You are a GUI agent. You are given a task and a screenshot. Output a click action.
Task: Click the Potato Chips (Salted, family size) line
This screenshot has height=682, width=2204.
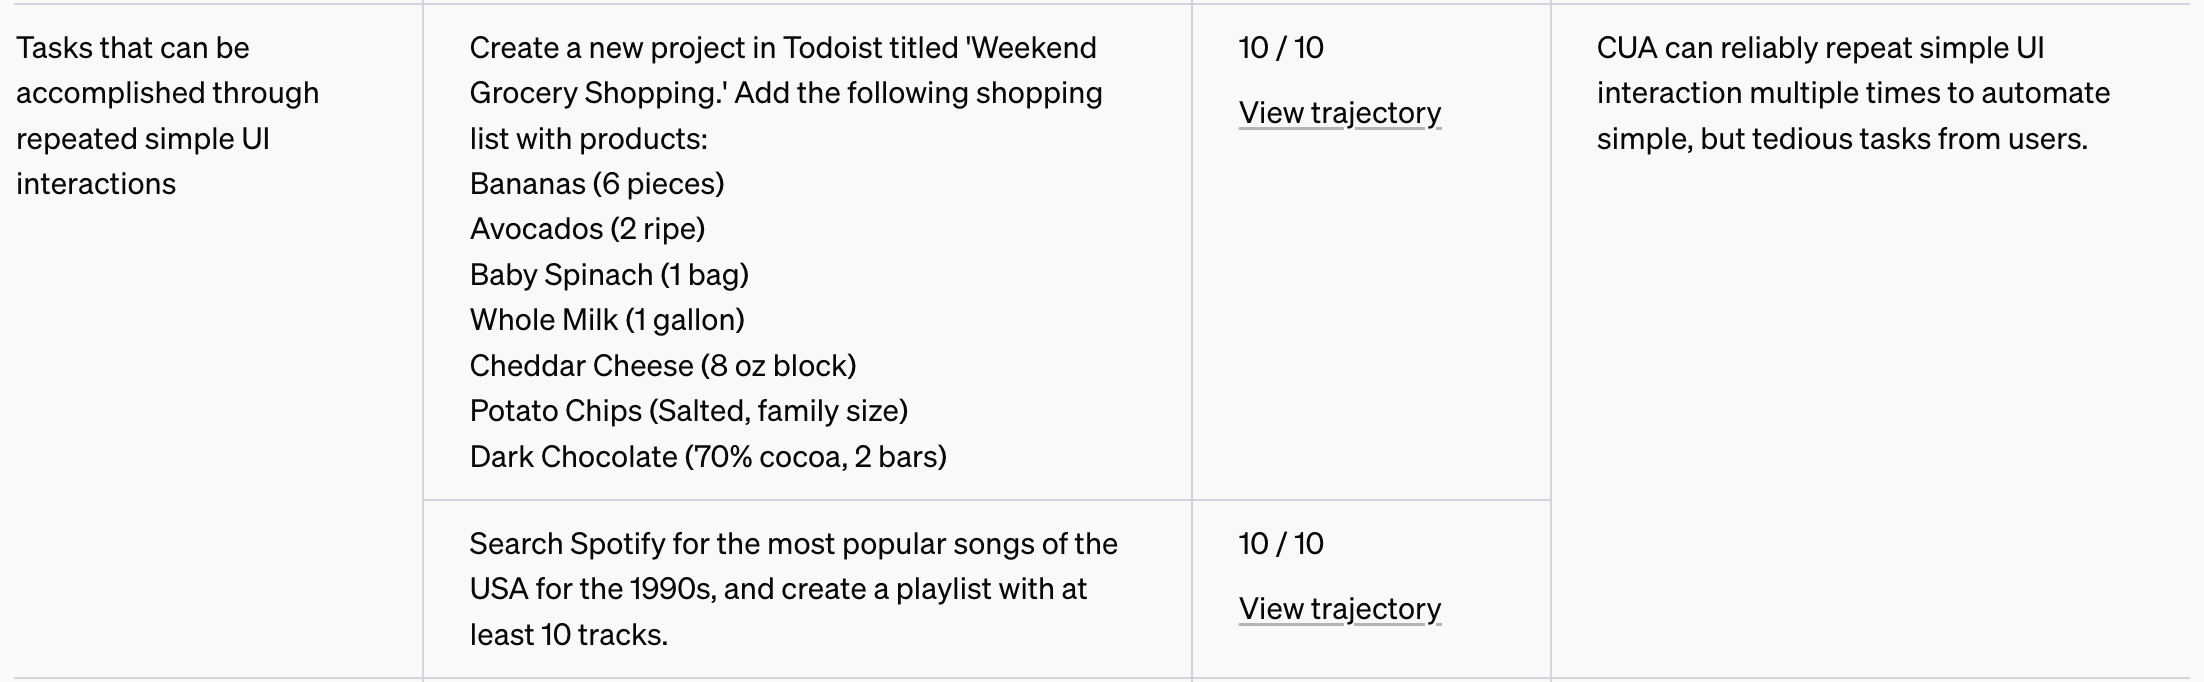pyautogui.click(x=688, y=411)
